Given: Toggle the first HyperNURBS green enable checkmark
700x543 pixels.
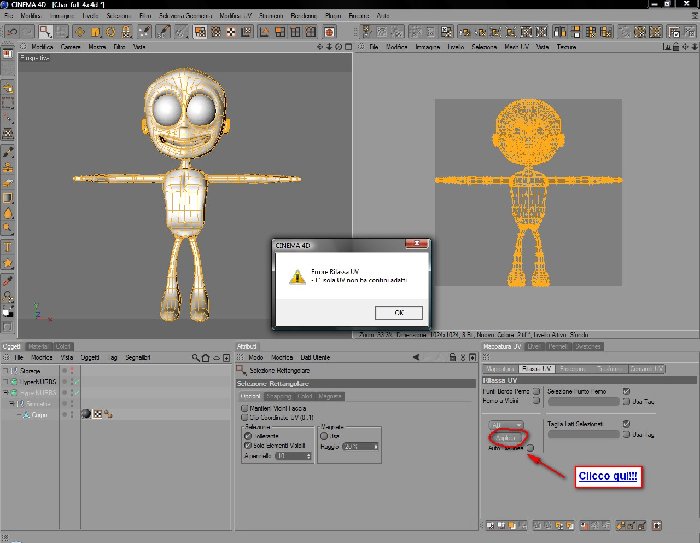Looking at the screenshot, I should (x=76, y=382).
